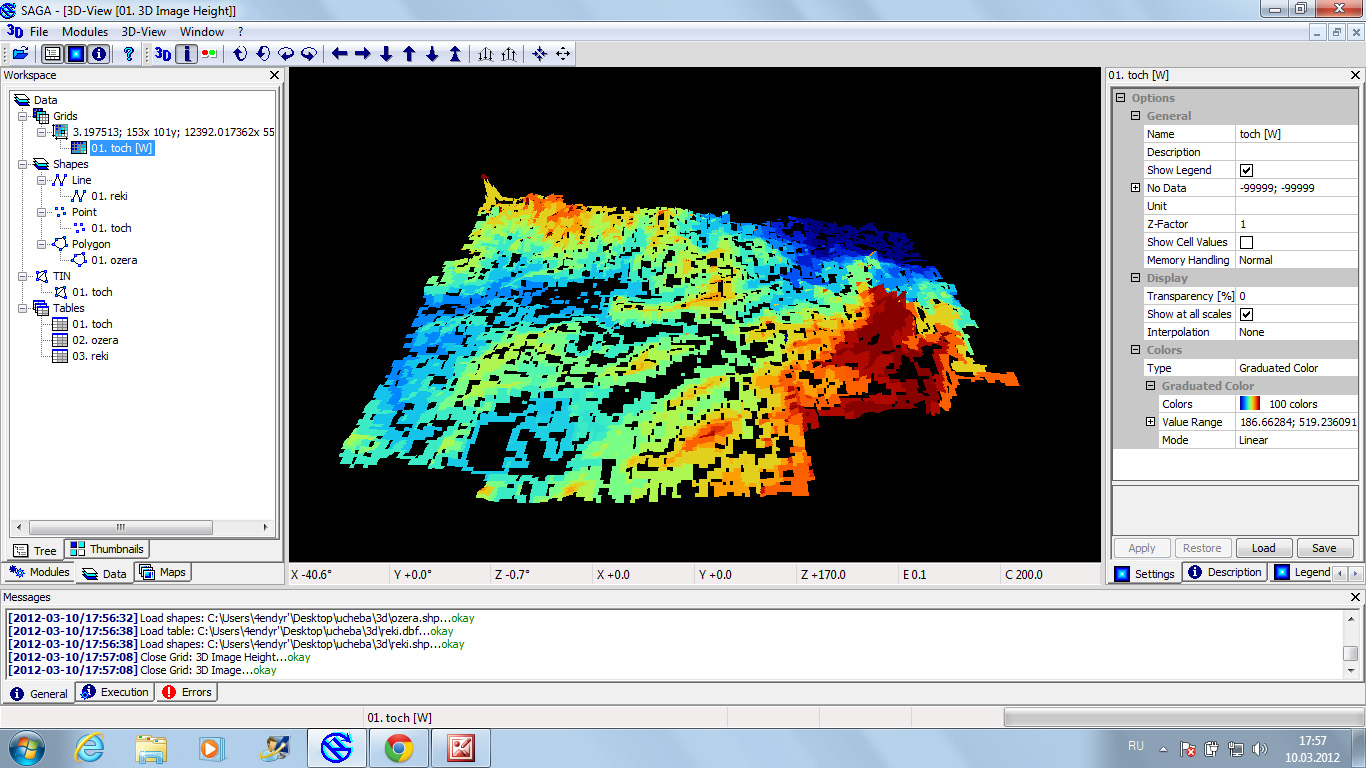Switch to the Thumbnails tab
Viewport: 1366px width, 768px height.
click(x=108, y=549)
